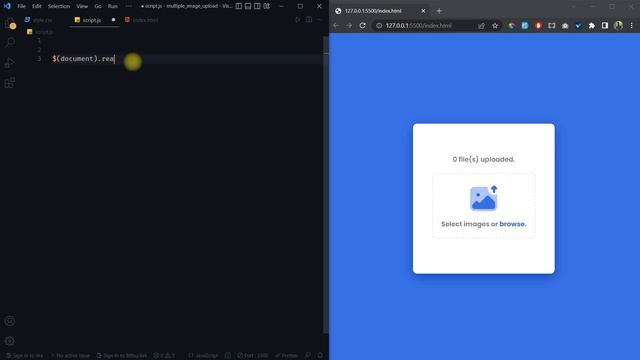The image size is (640, 360).
Task: Click the image upload icon in drop zone
Action: click(x=484, y=198)
